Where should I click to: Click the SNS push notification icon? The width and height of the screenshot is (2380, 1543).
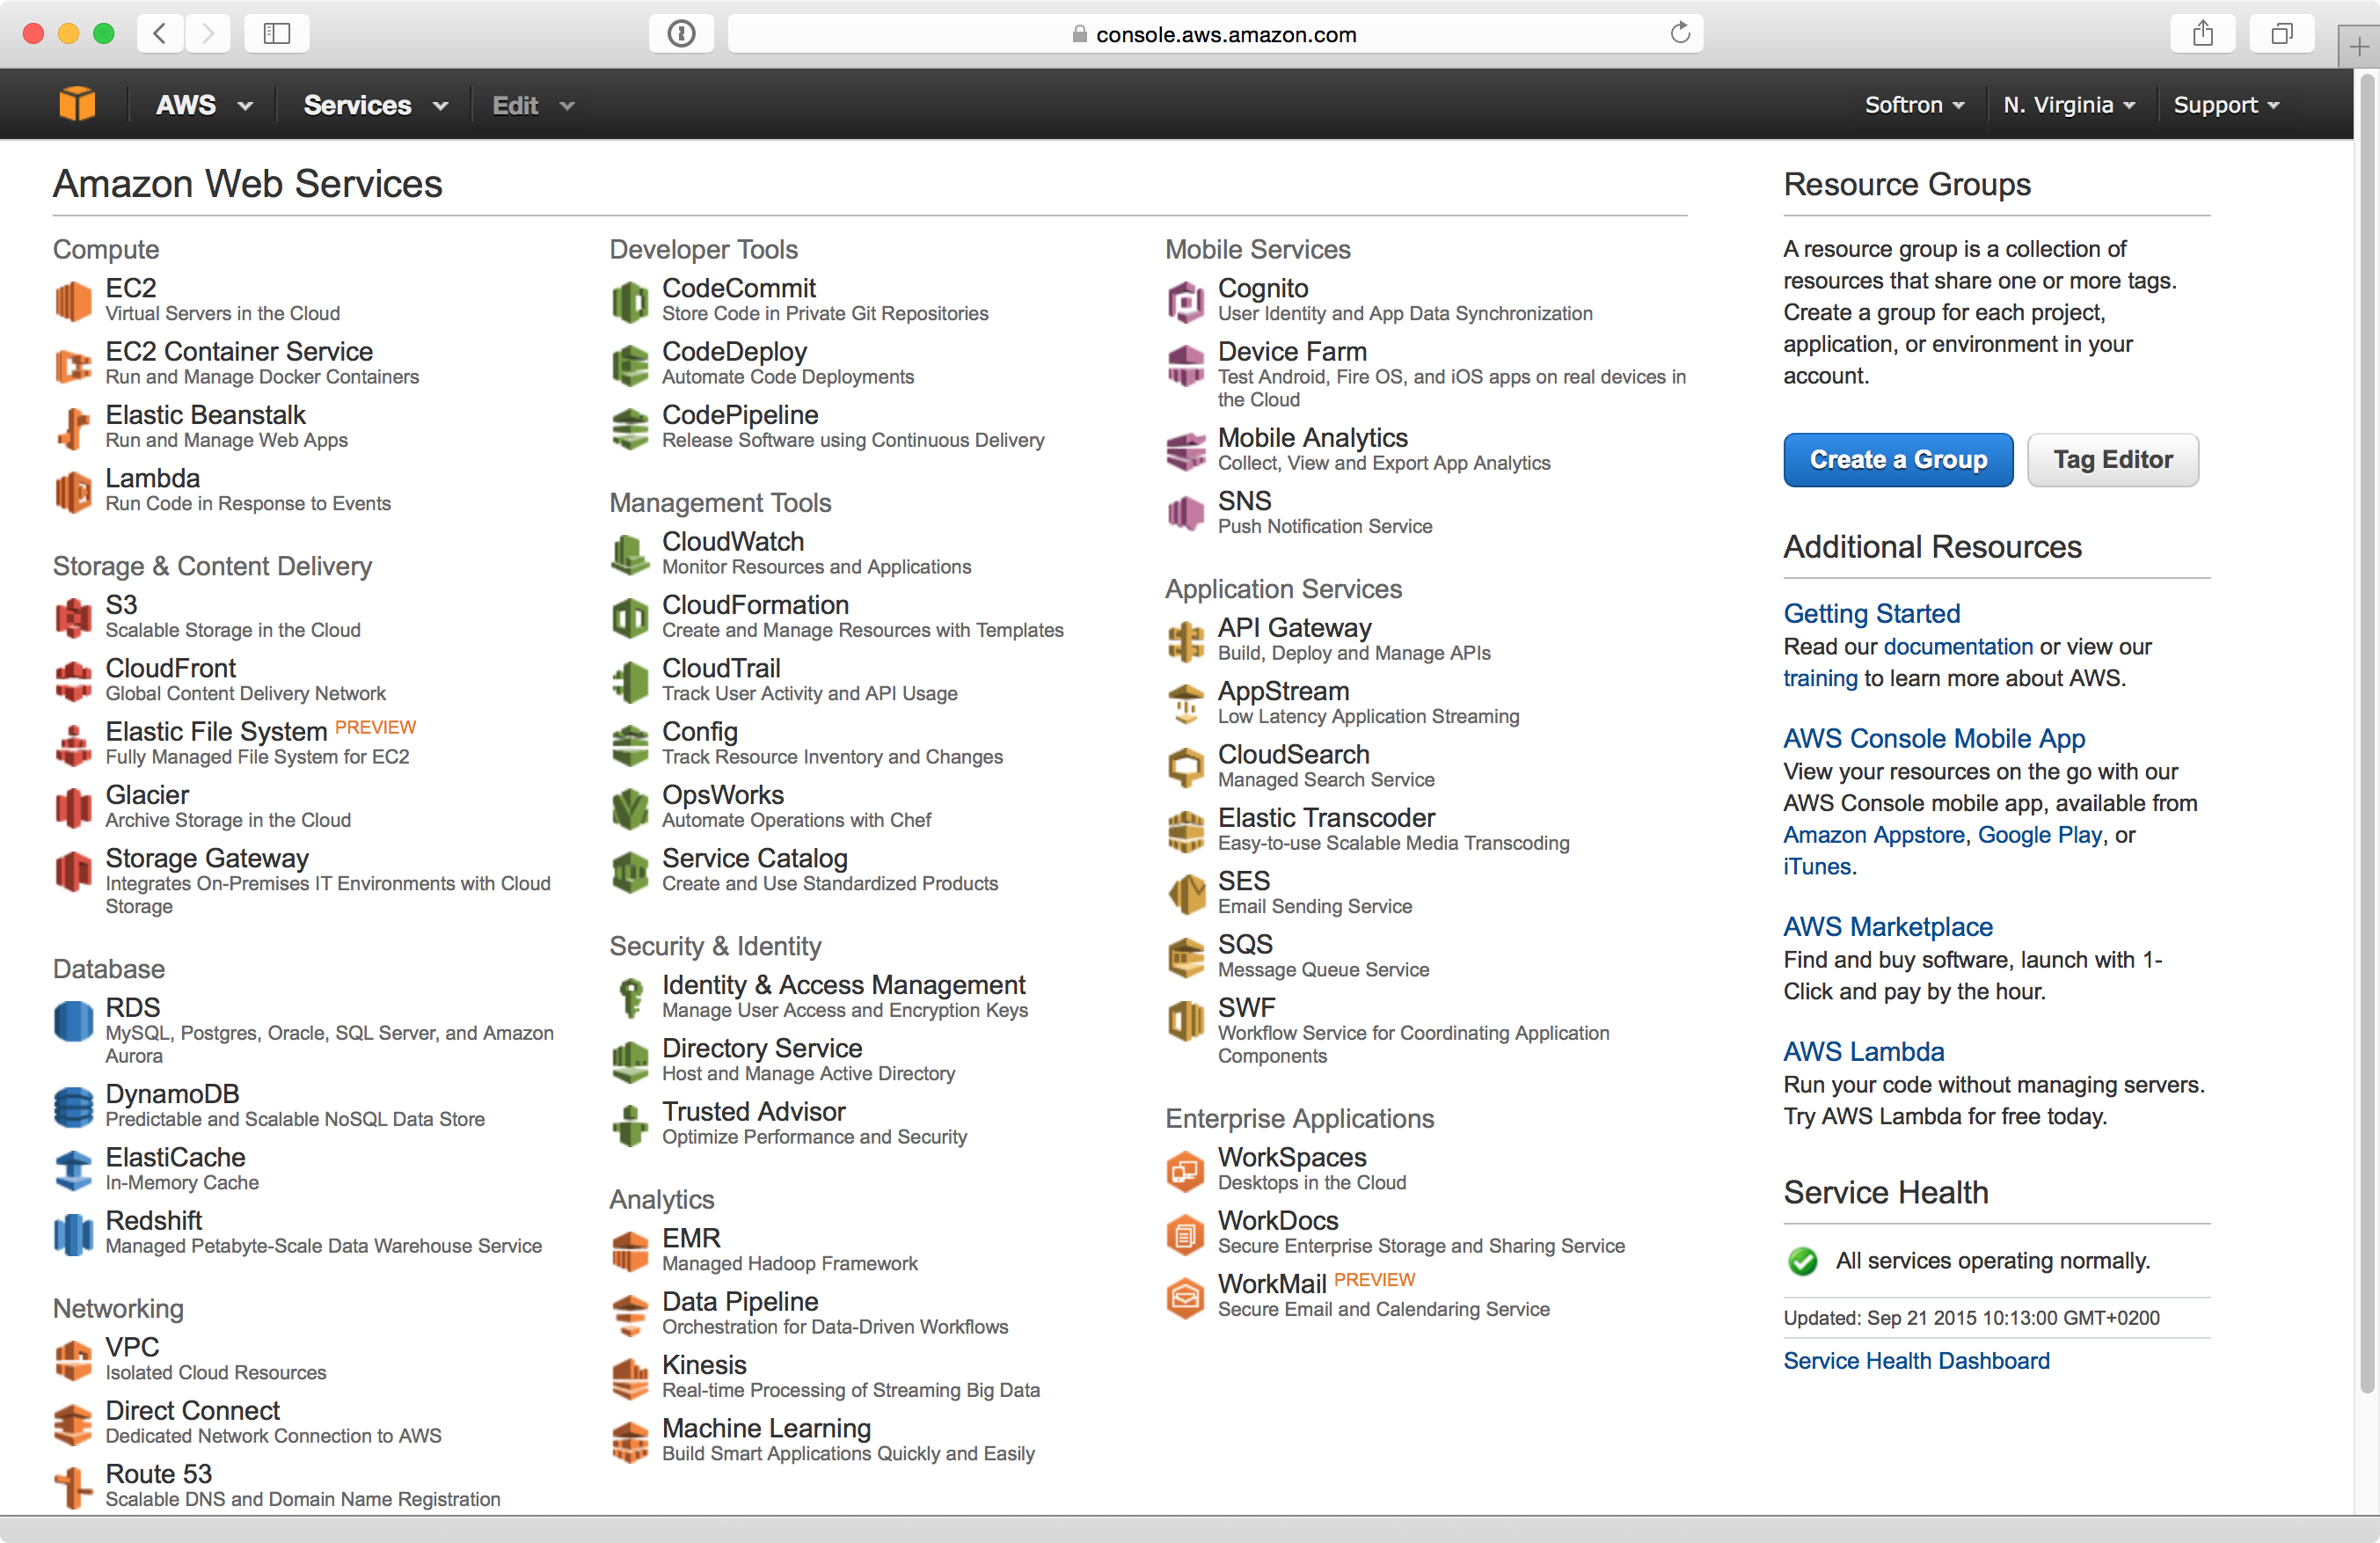[1186, 513]
